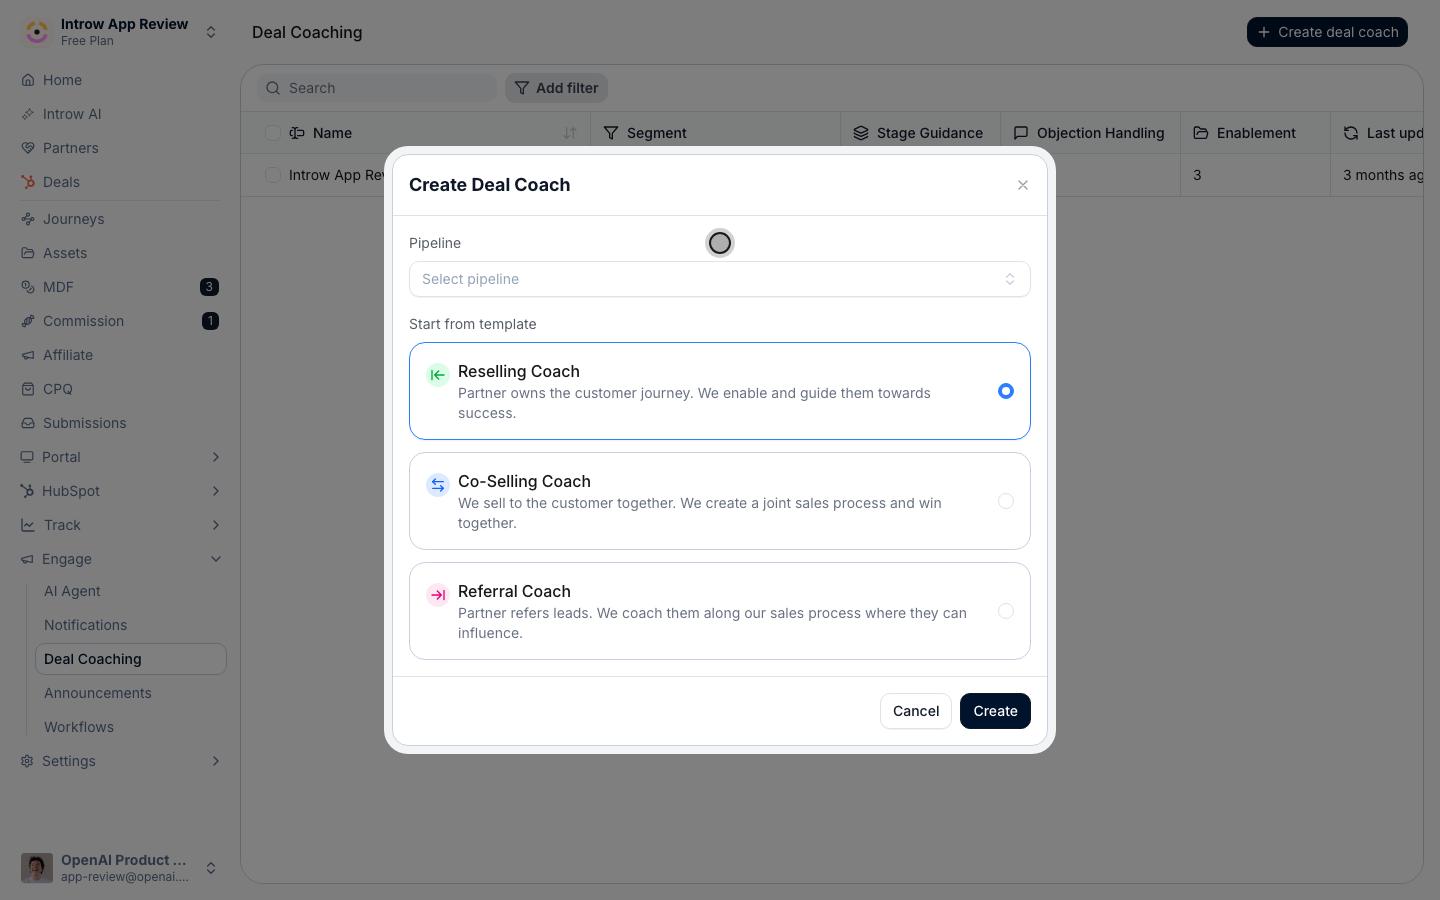The width and height of the screenshot is (1440, 900).
Task: Click Cancel in the Create Deal Coach dialog
Action: point(916,711)
